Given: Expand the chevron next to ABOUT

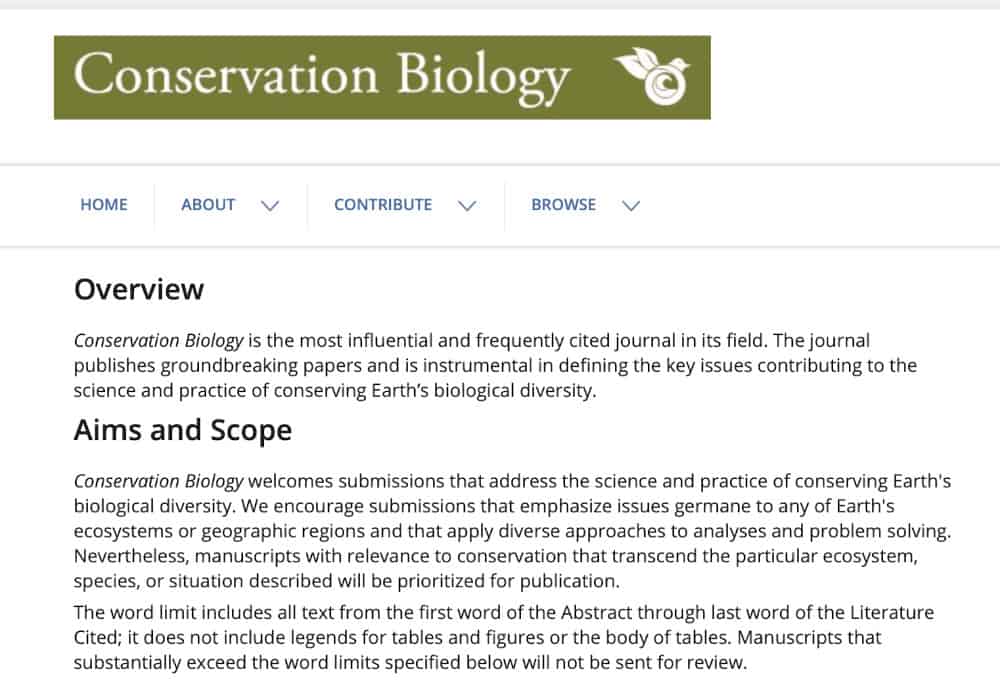Looking at the screenshot, I should click(x=270, y=205).
